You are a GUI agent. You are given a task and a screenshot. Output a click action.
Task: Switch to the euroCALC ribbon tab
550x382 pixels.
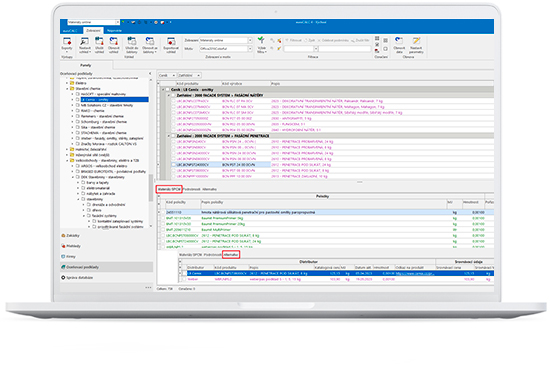(71, 31)
